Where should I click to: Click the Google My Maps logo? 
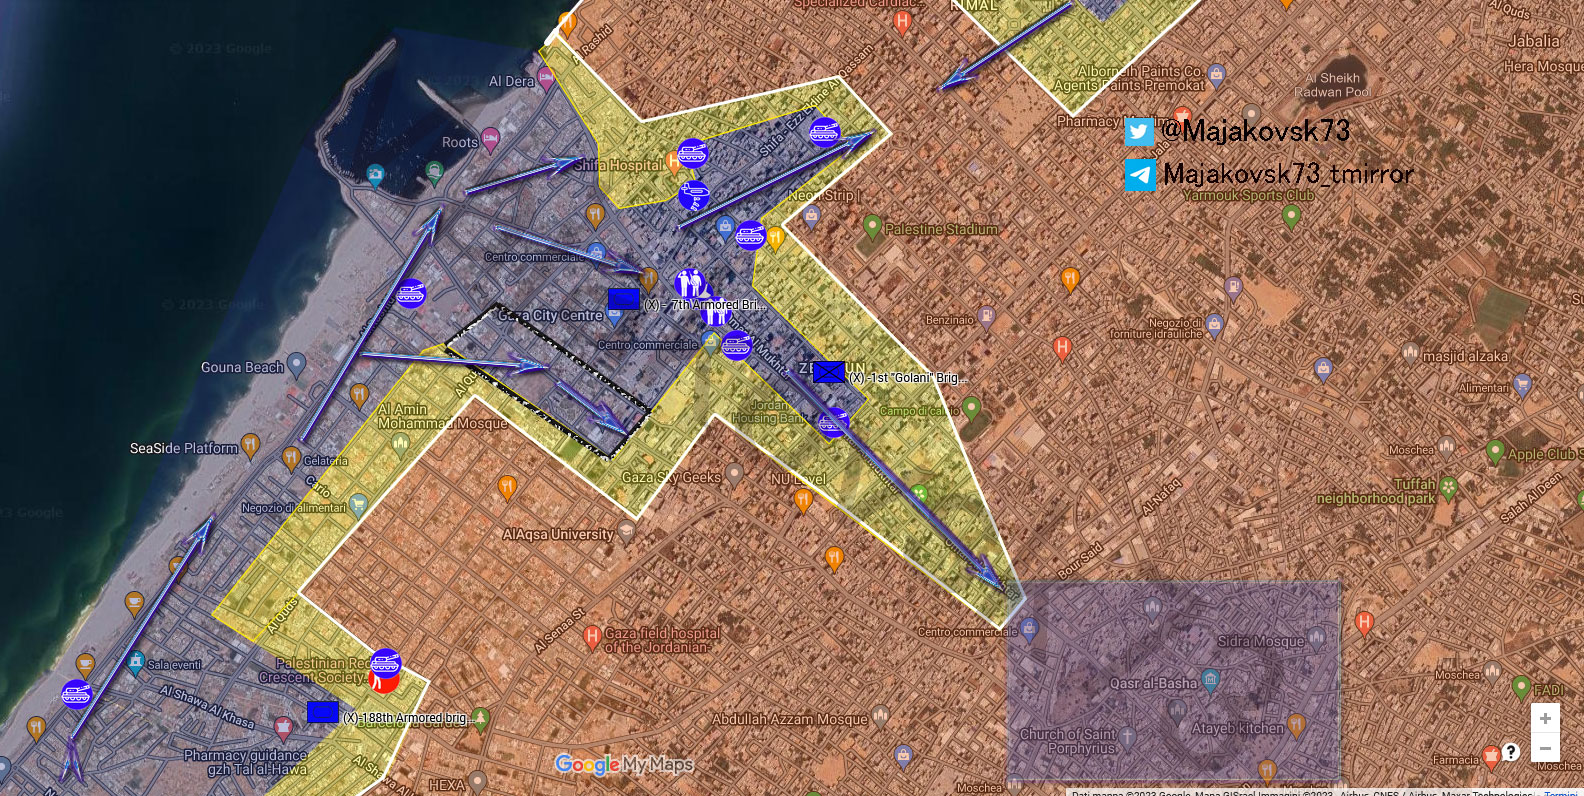[x=624, y=765]
